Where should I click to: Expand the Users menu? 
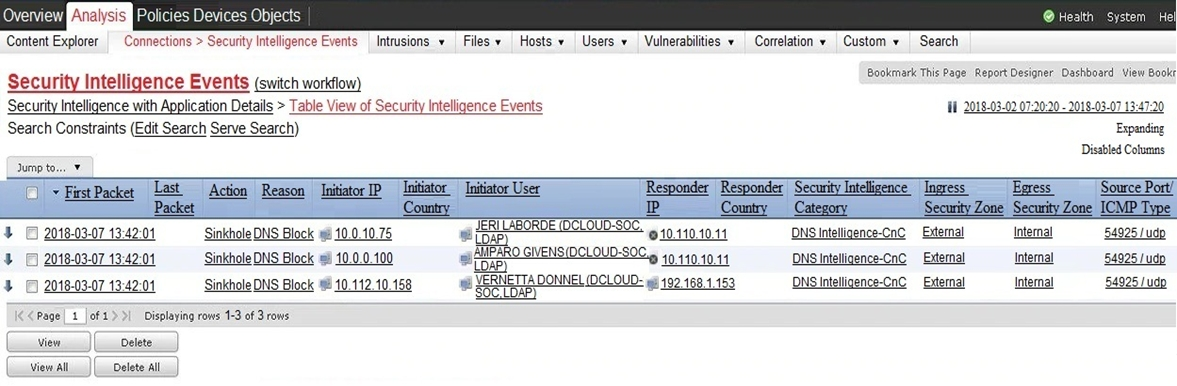[605, 42]
